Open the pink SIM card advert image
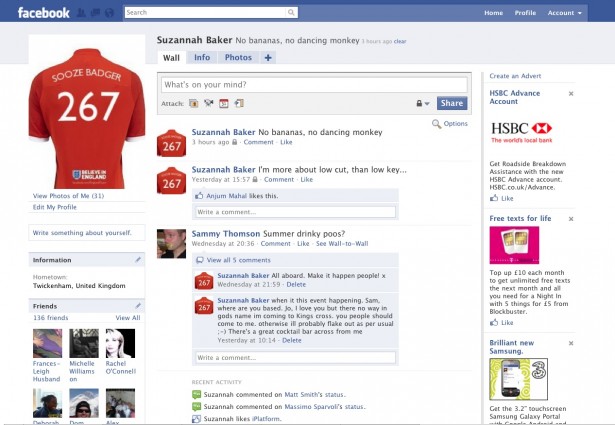This screenshot has height=425, width=615. pyautogui.click(x=514, y=245)
